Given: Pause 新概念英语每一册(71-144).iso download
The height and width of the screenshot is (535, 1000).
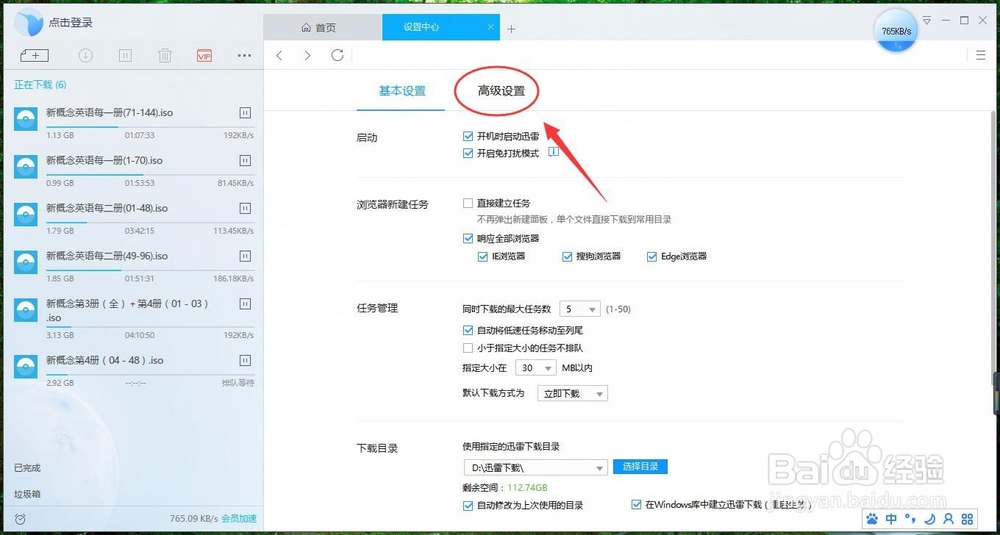Looking at the screenshot, I should click(245, 113).
